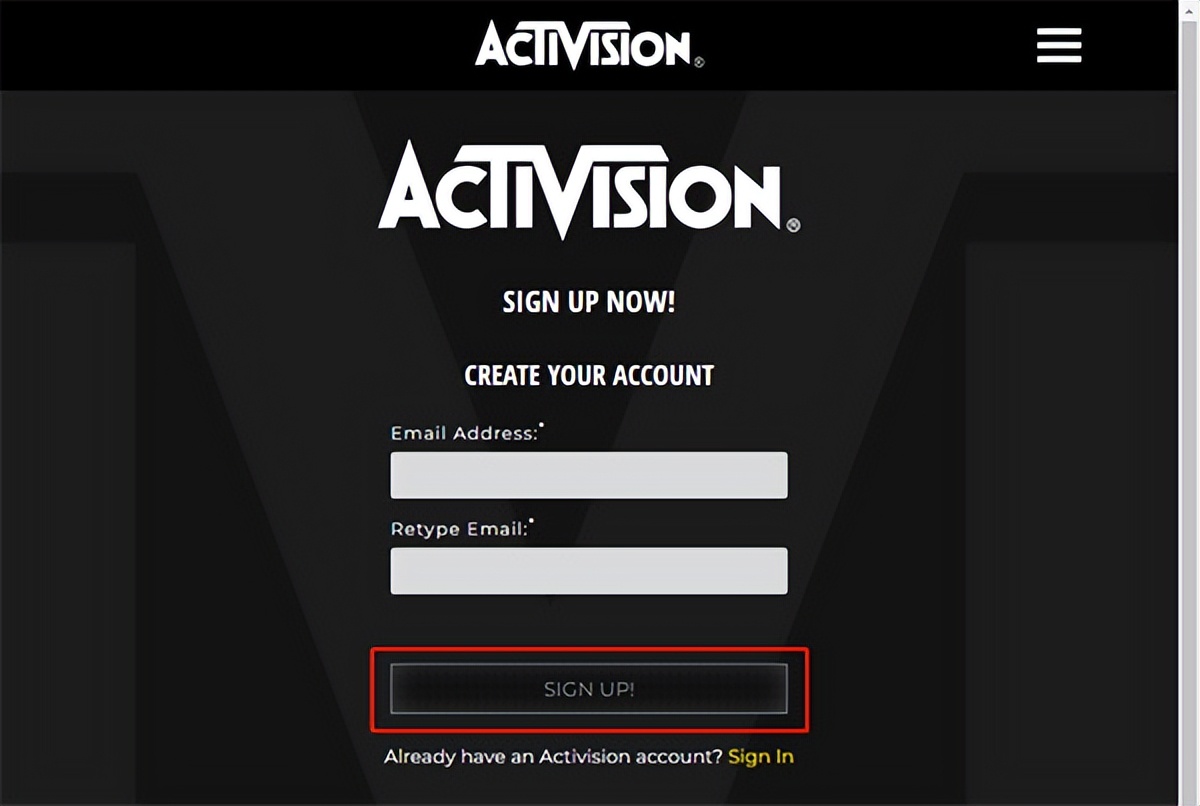Click the CREATE YOUR ACCOUNT heading

589,376
